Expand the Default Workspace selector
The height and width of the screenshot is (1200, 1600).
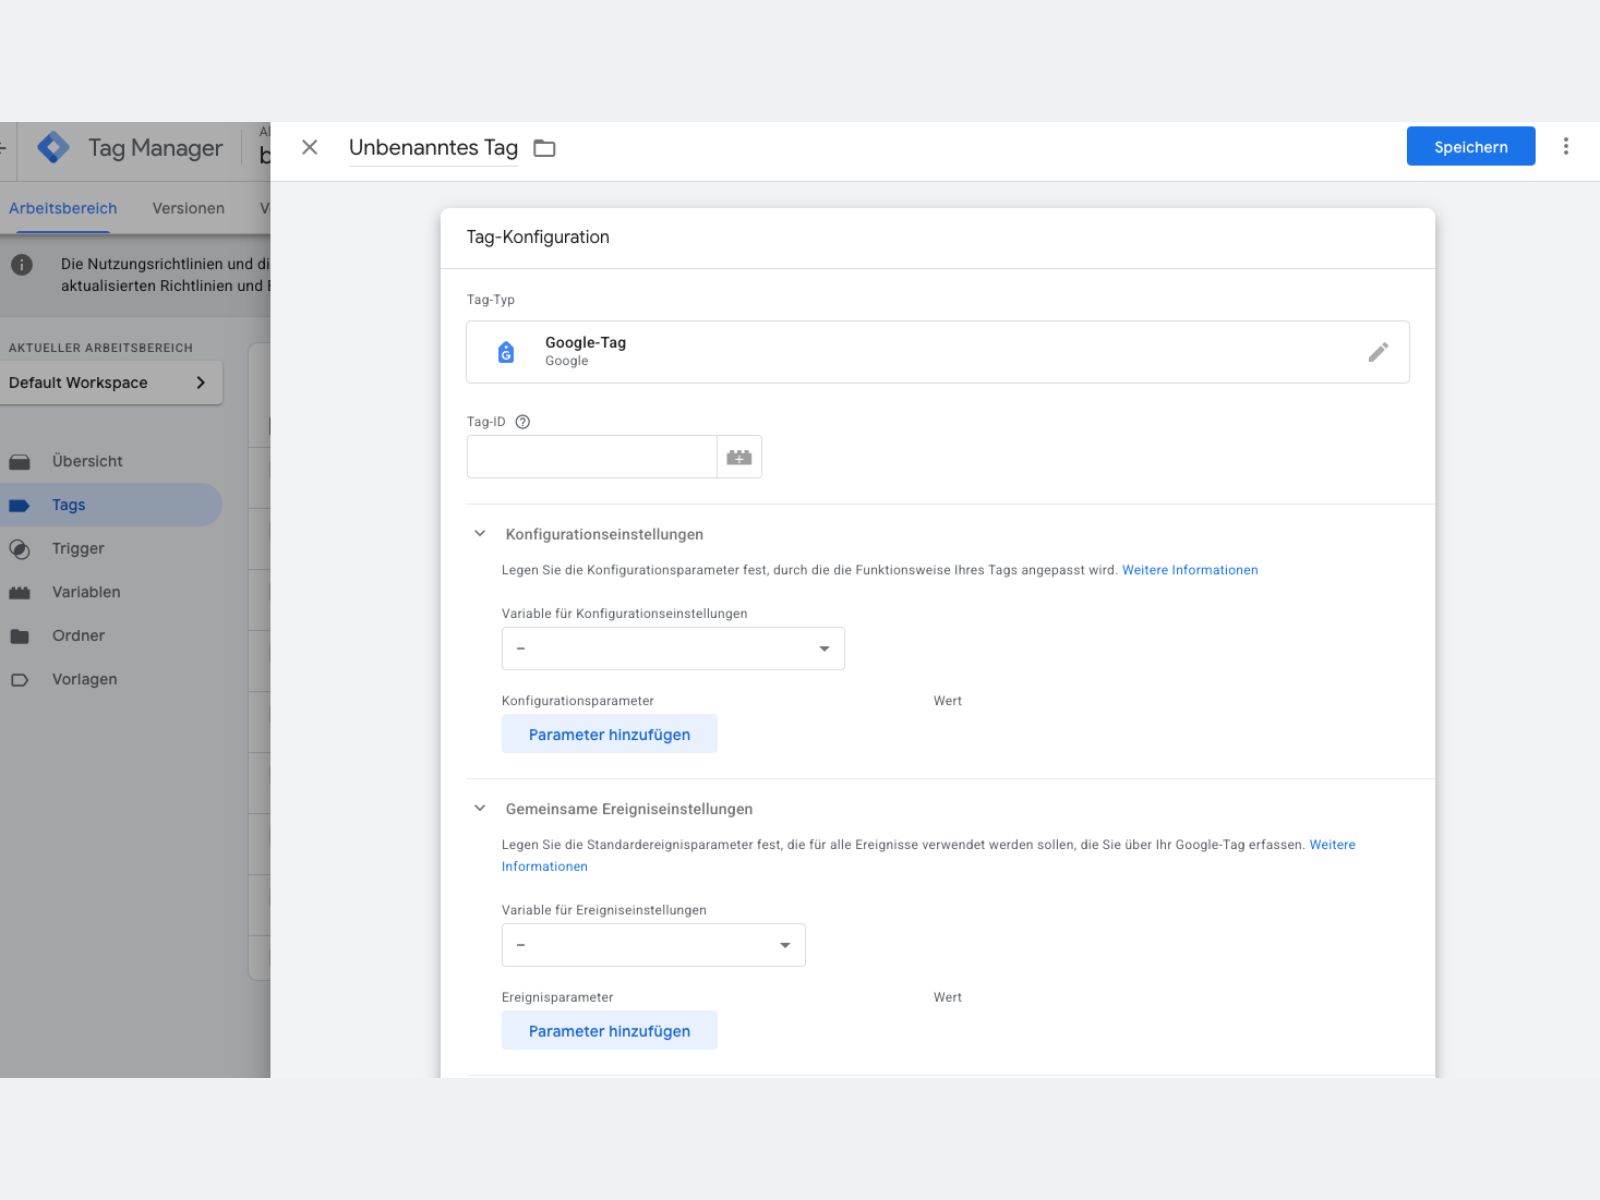pos(110,383)
